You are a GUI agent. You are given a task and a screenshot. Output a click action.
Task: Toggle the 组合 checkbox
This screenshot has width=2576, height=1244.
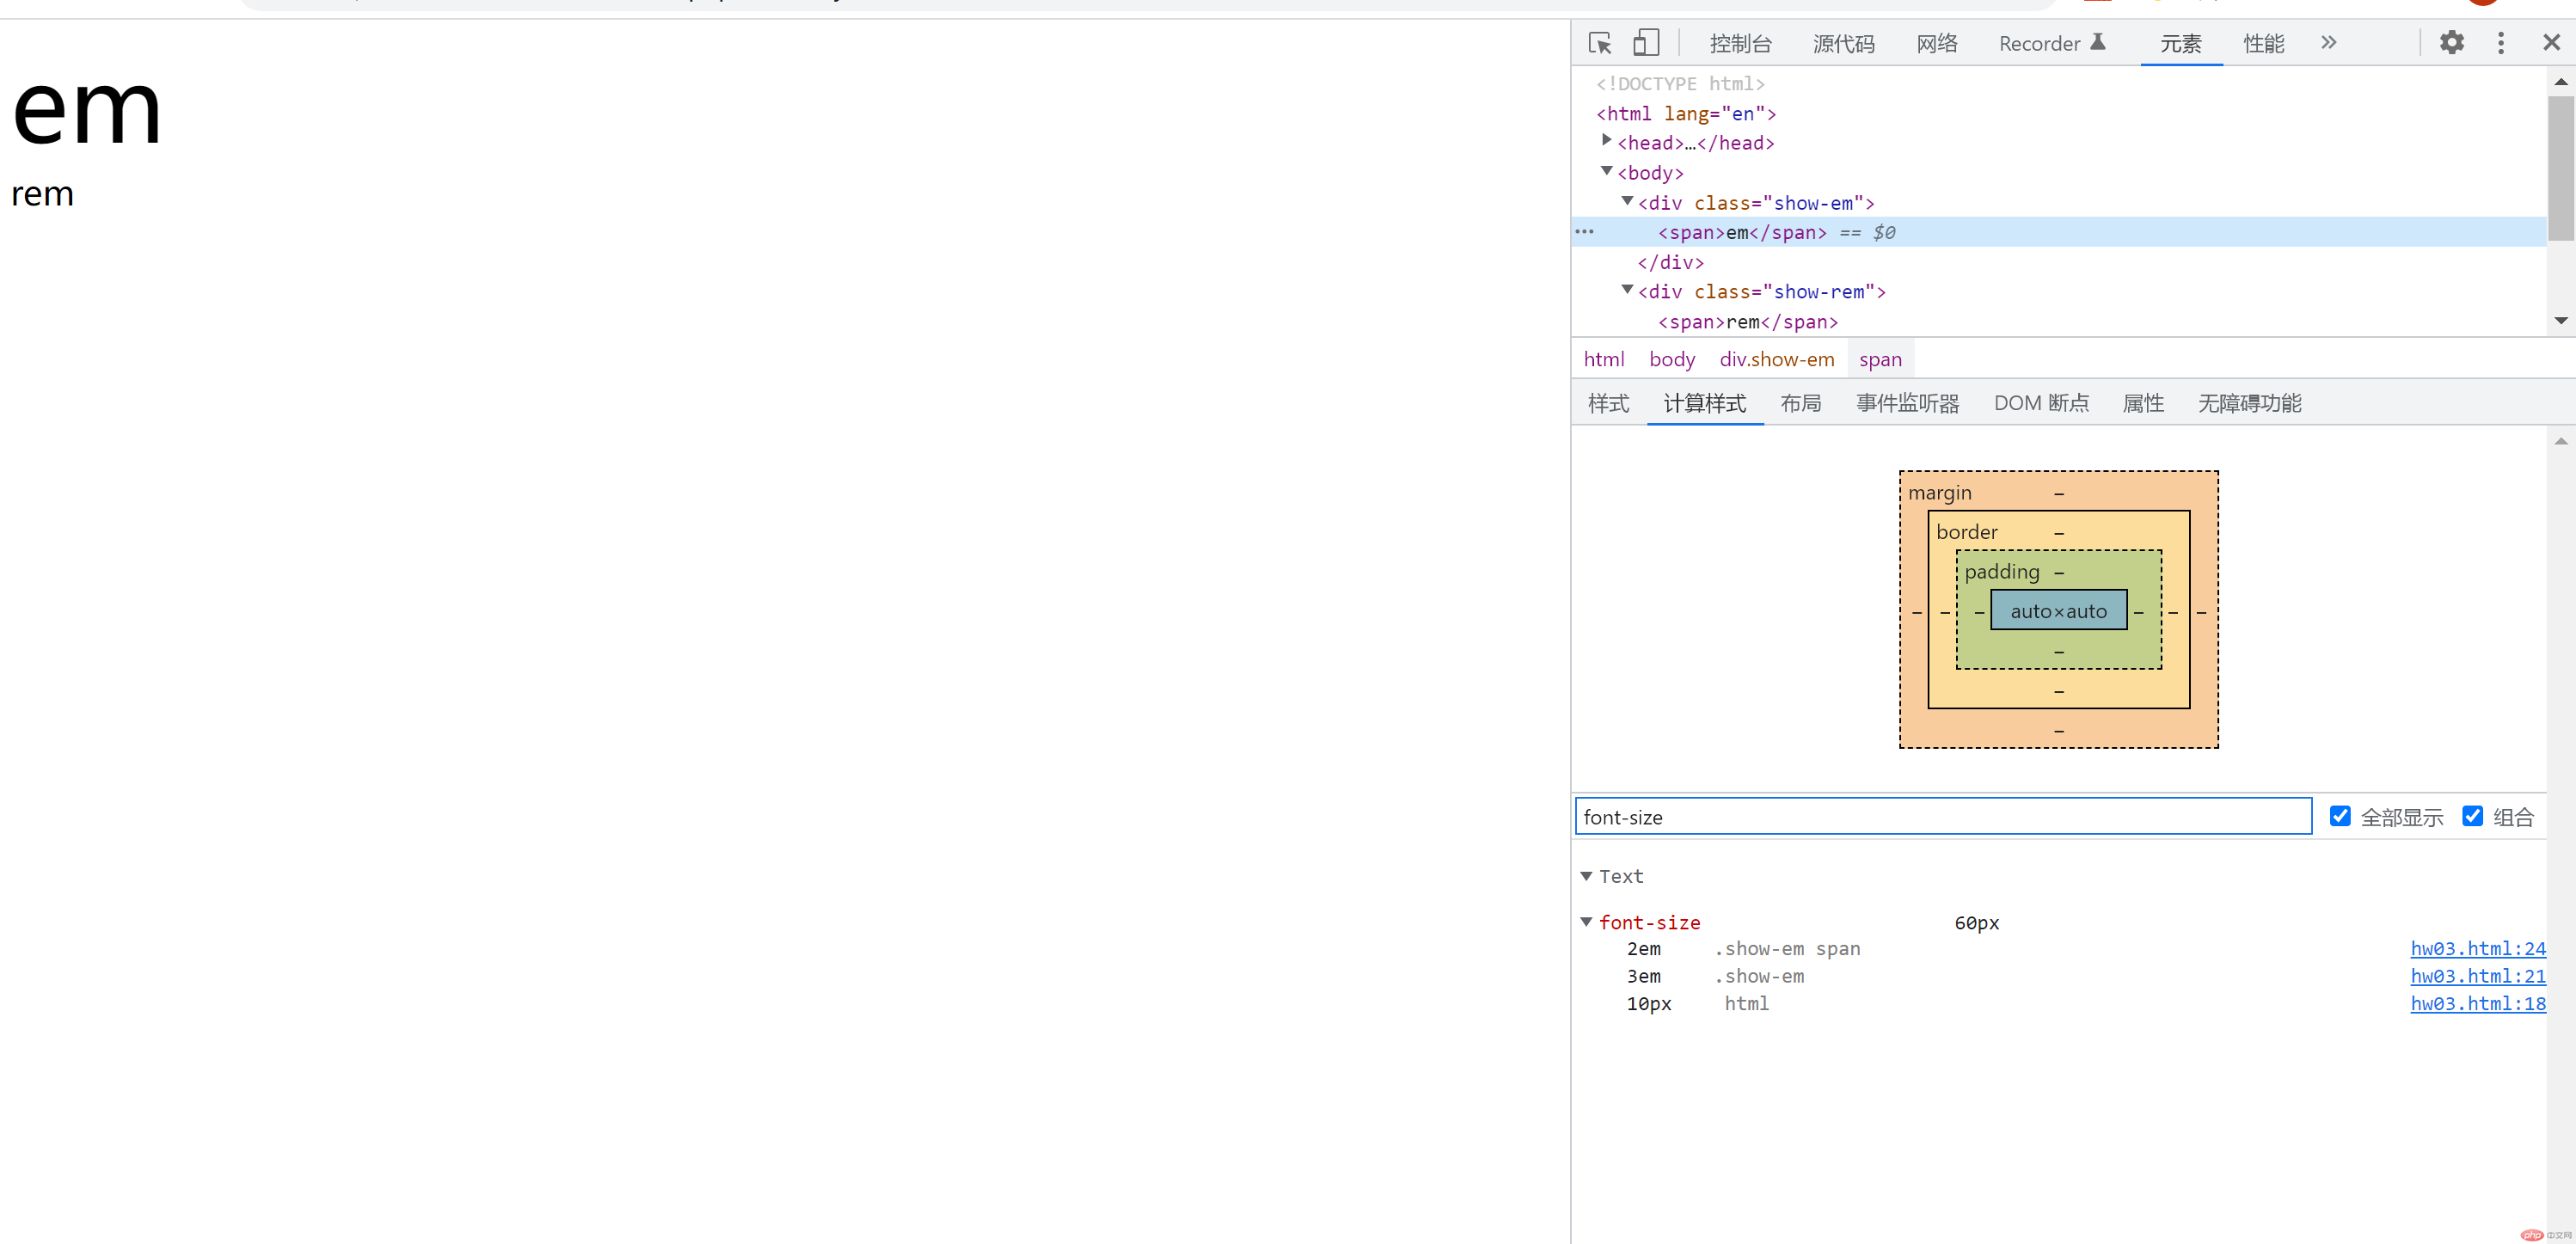2472,816
